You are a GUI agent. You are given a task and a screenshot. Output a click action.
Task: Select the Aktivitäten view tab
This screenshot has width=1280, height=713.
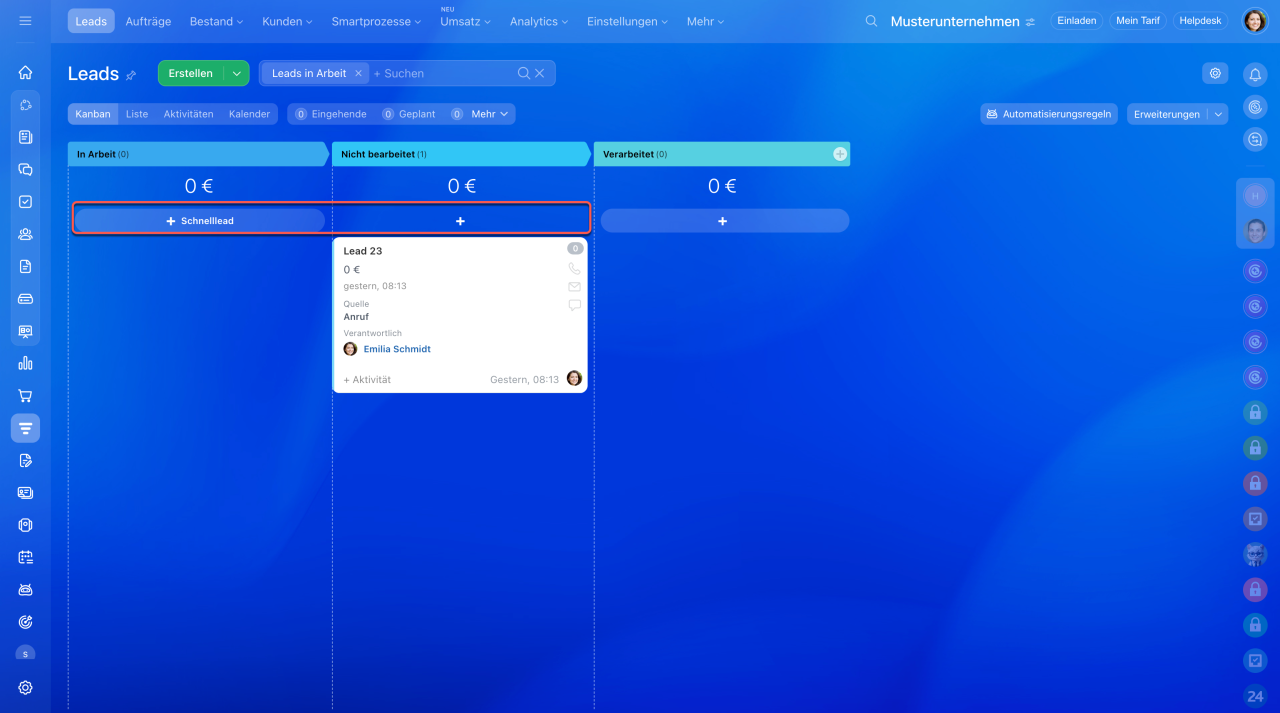coord(188,114)
